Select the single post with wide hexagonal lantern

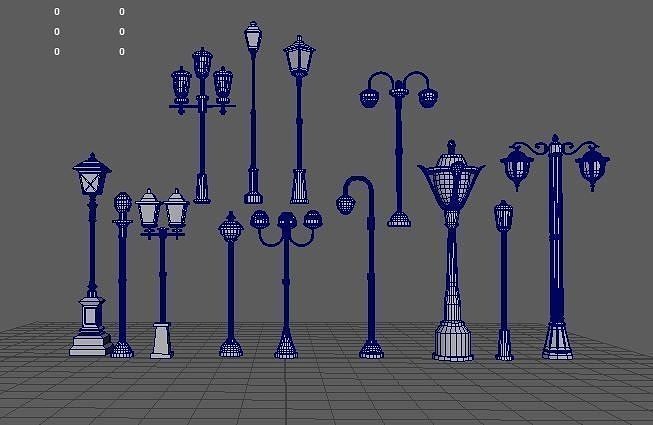pyautogui.click(x=299, y=120)
